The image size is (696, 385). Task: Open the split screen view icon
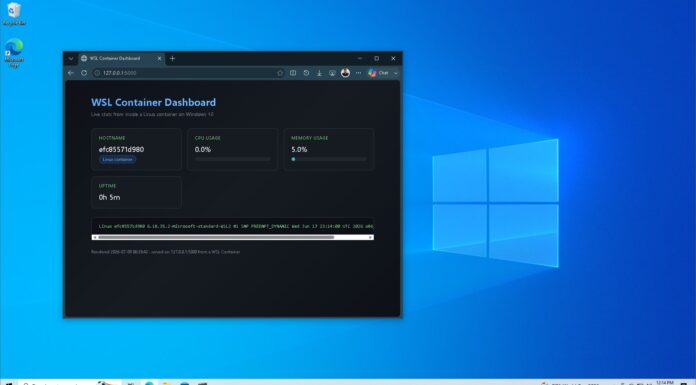pyautogui.click(x=293, y=73)
